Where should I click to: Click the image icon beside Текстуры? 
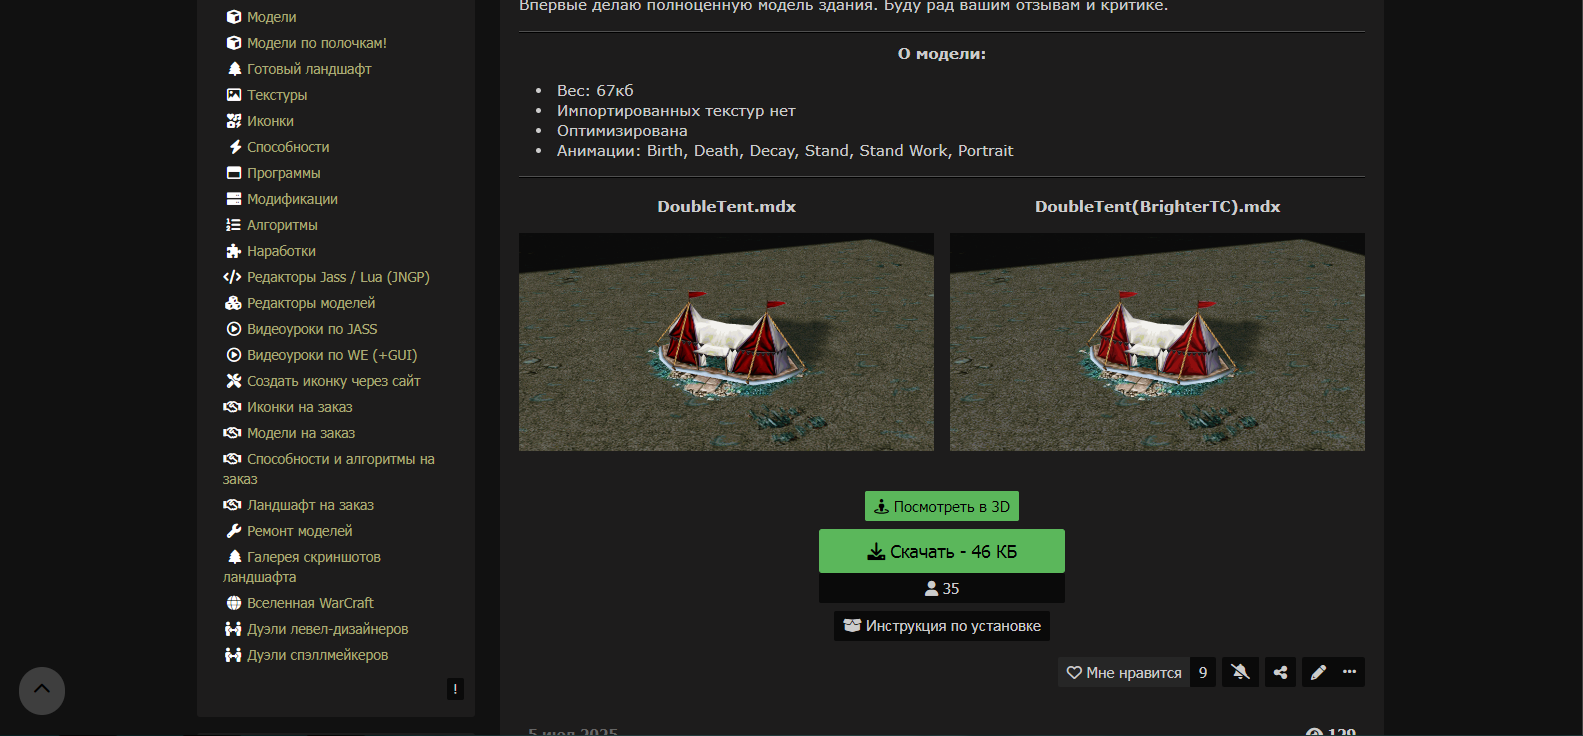click(x=234, y=95)
